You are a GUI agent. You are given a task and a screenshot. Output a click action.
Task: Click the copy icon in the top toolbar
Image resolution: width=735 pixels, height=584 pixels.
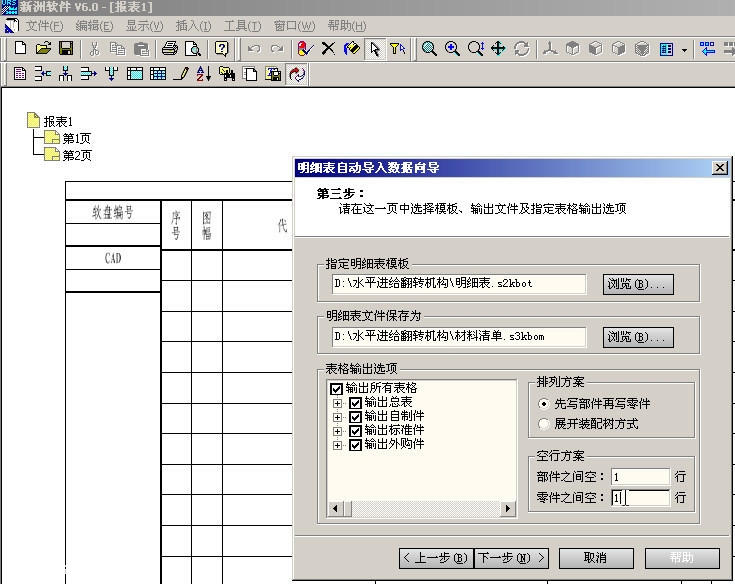click(117, 49)
